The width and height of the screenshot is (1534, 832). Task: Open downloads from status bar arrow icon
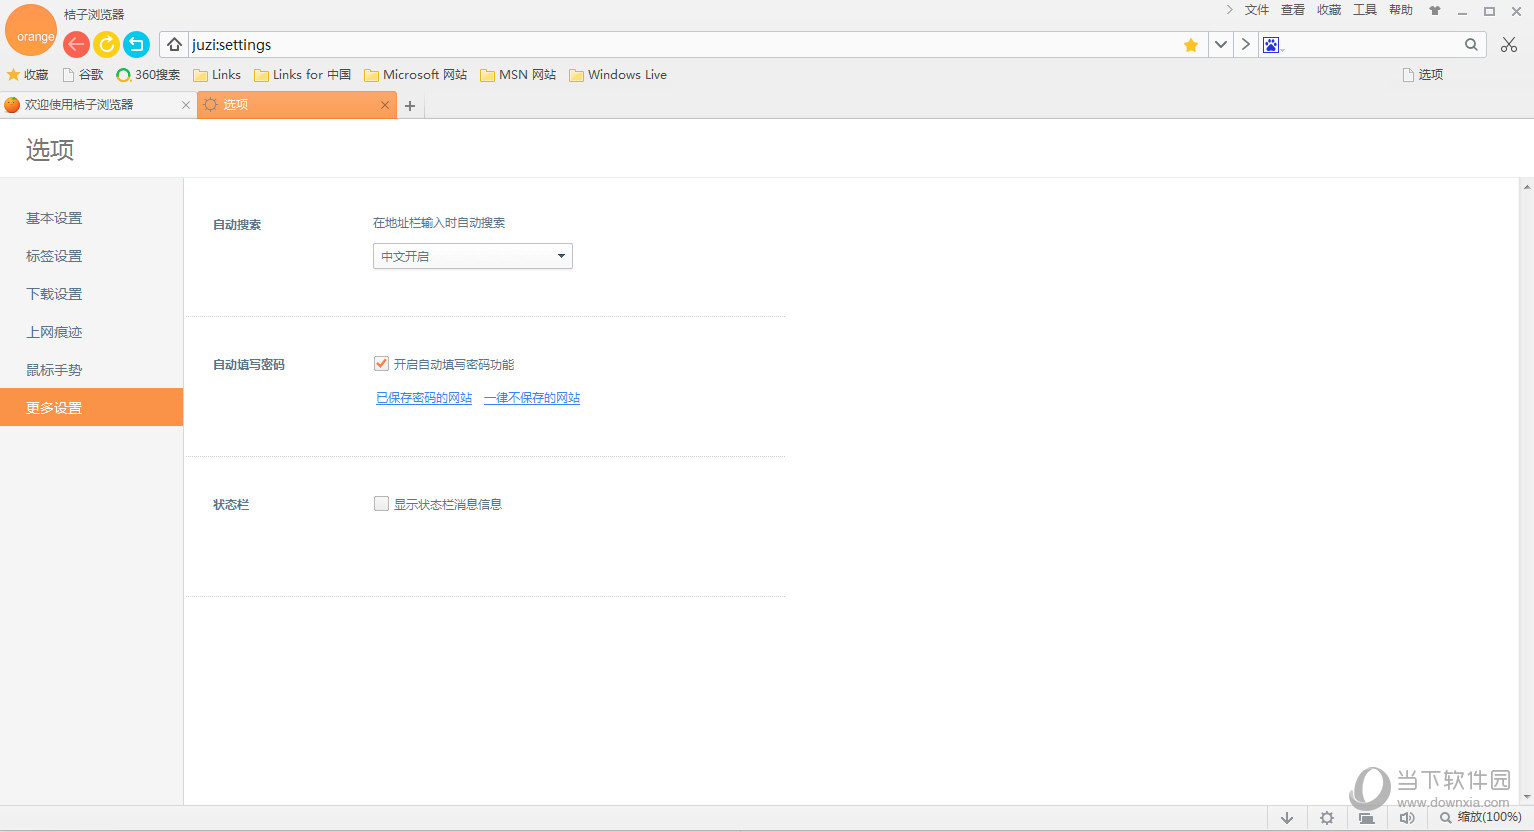(x=1287, y=818)
